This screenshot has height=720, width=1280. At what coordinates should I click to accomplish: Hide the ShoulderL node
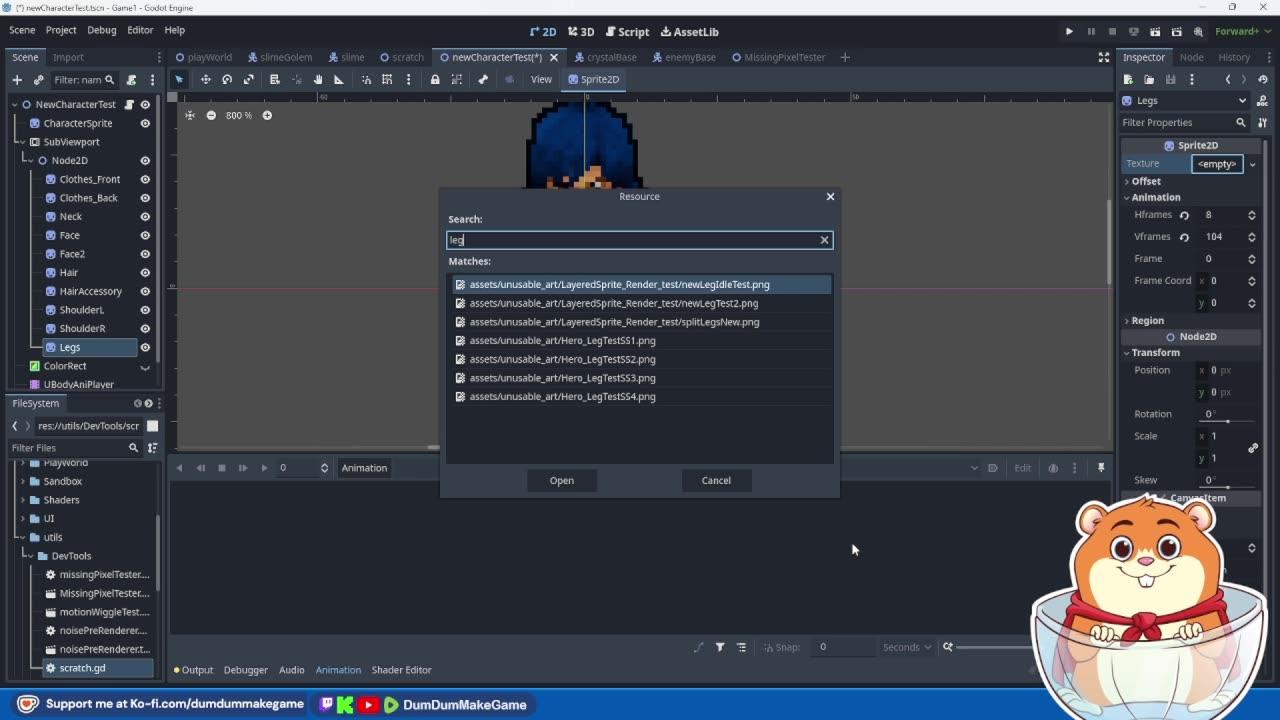point(145,310)
